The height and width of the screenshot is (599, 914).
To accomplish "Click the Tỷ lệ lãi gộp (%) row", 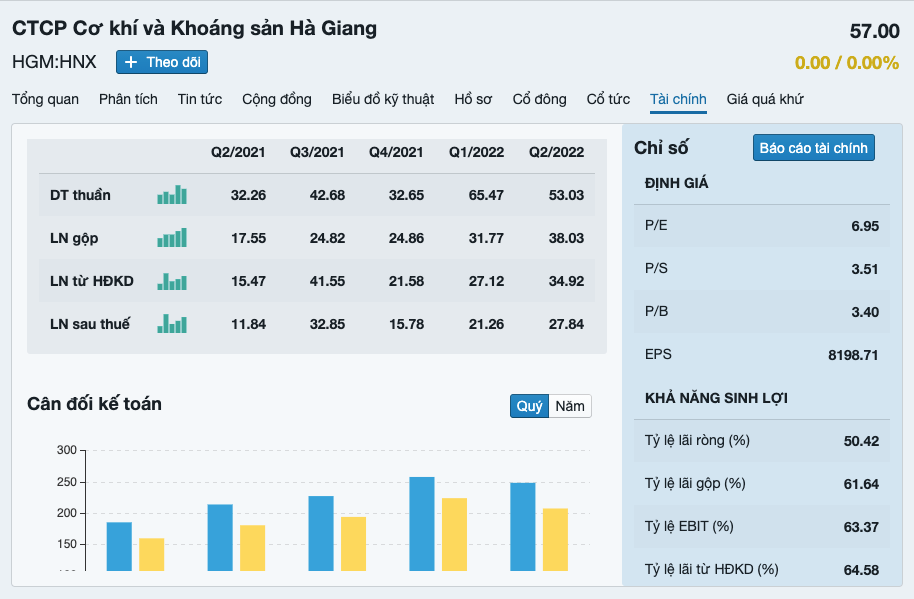I will [x=762, y=484].
